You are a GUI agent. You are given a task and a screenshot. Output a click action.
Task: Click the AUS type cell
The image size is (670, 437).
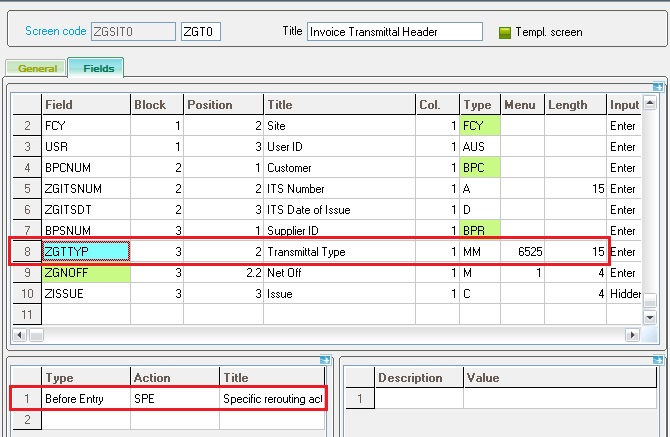pos(480,147)
